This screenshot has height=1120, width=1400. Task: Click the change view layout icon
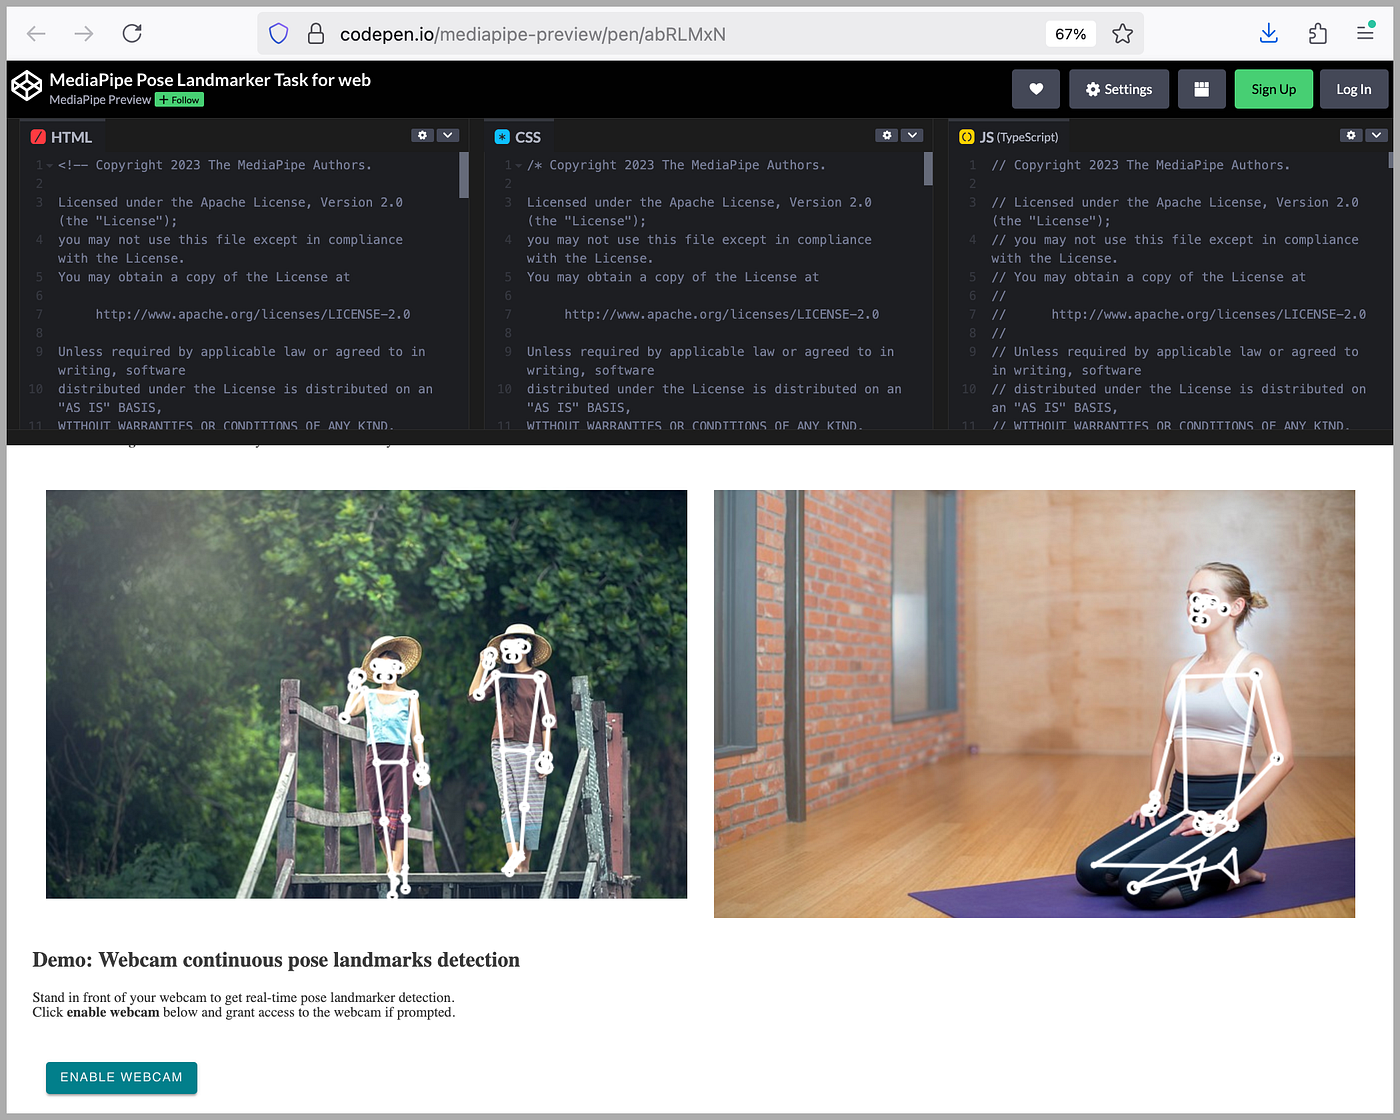click(x=1201, y=89)
